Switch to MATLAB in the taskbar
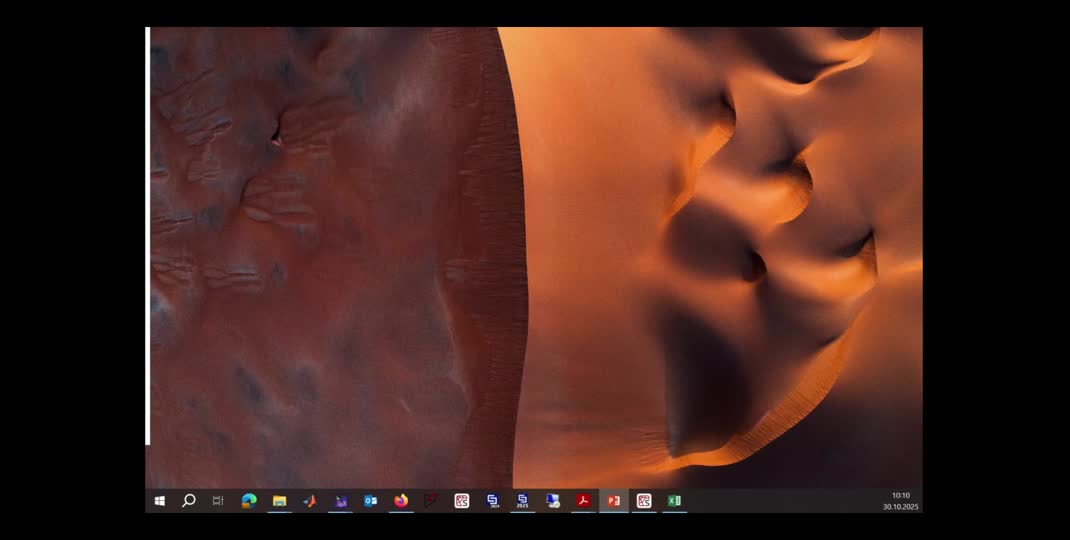1070x540 pixels. (310, 501)
